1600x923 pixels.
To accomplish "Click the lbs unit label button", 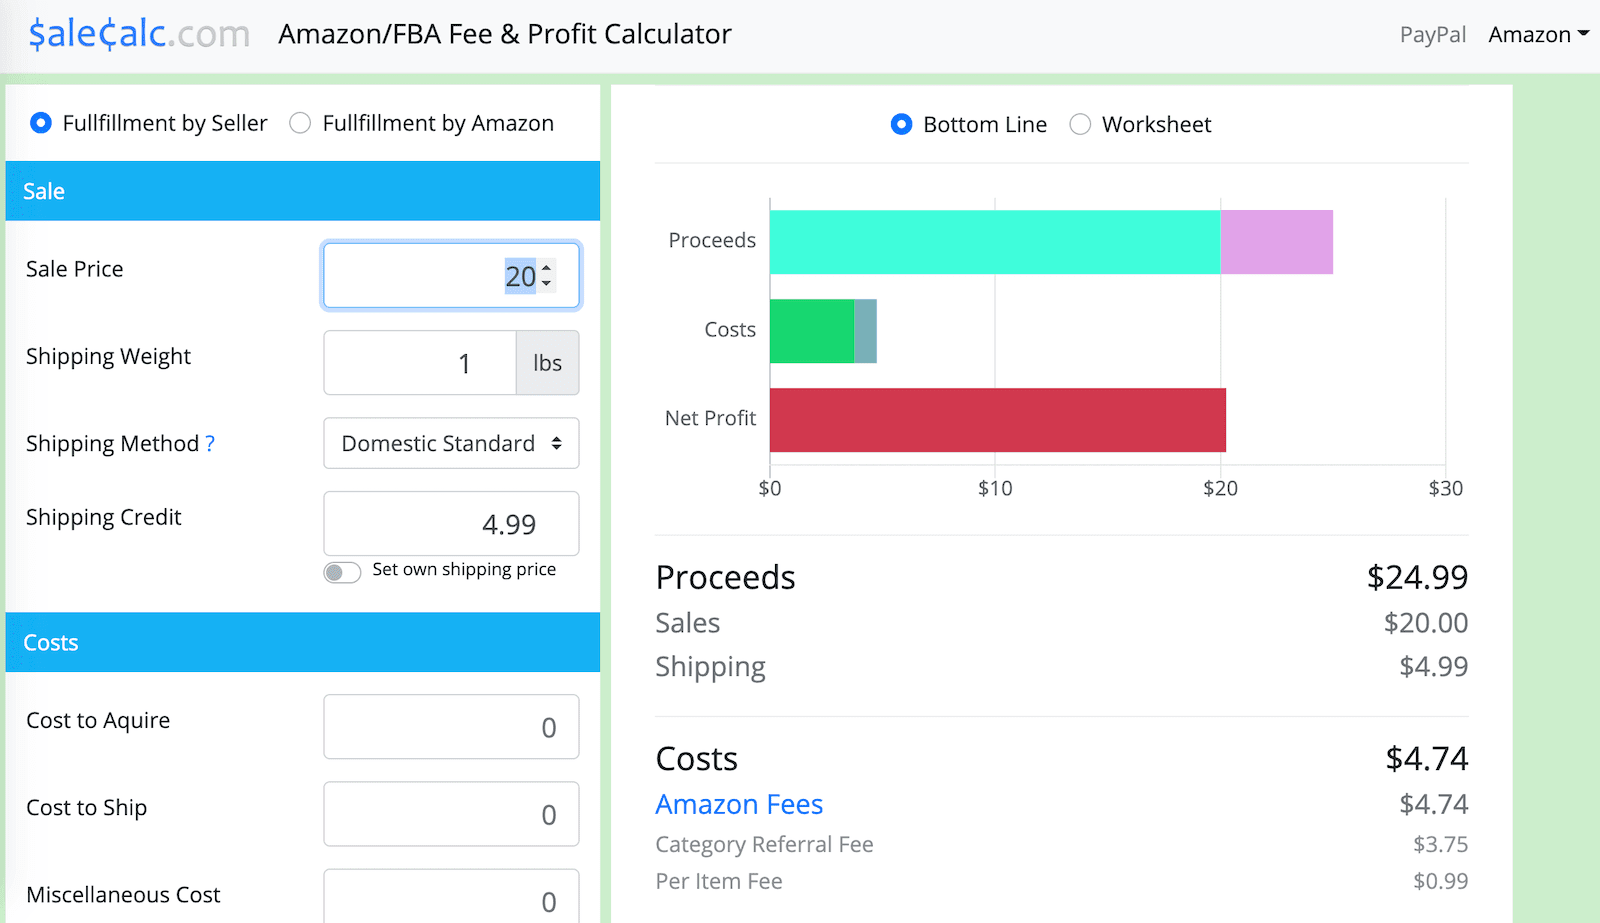I will [x=547, y=363].
